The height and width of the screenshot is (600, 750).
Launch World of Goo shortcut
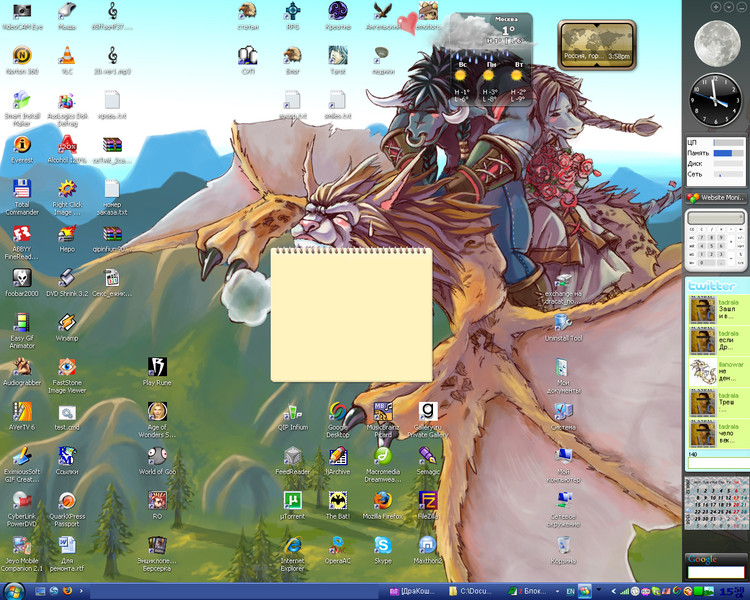coord(157,460)
